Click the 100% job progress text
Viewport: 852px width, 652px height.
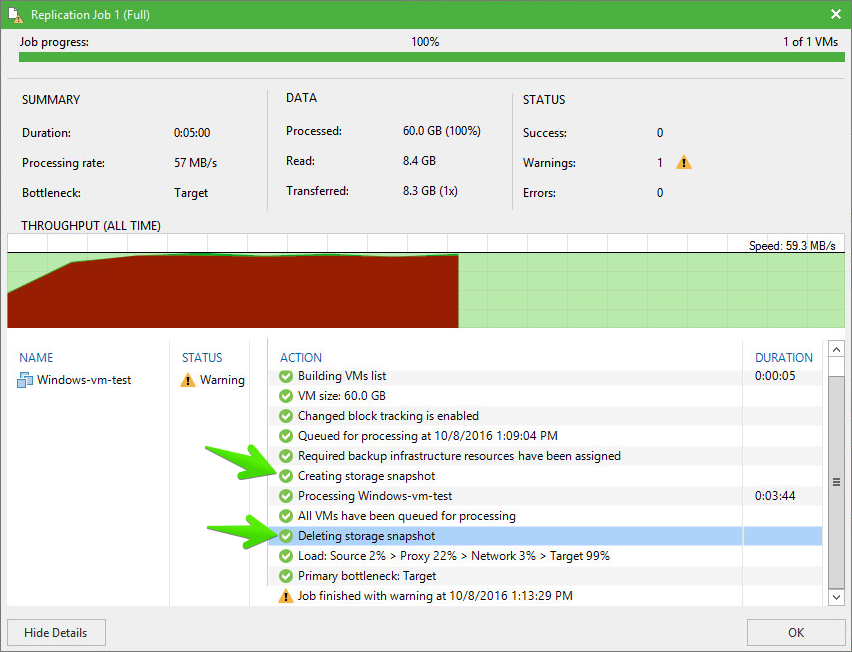(425, 42)
